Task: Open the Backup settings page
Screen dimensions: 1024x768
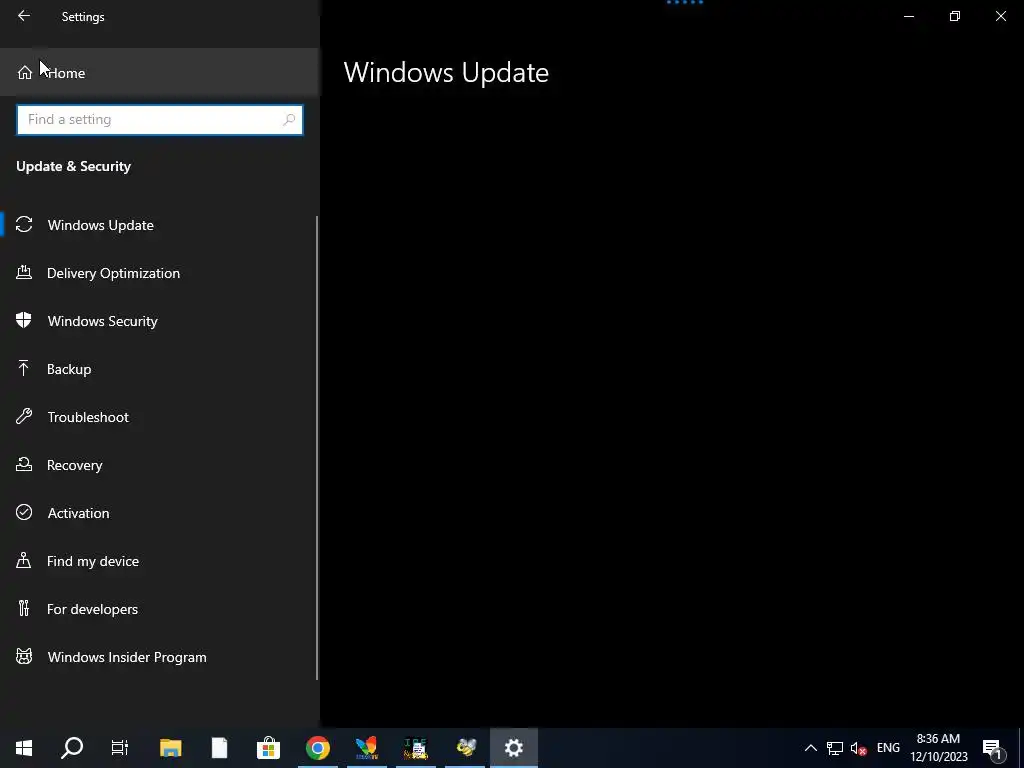Action: pyautogui.click(x=158, y=369)
